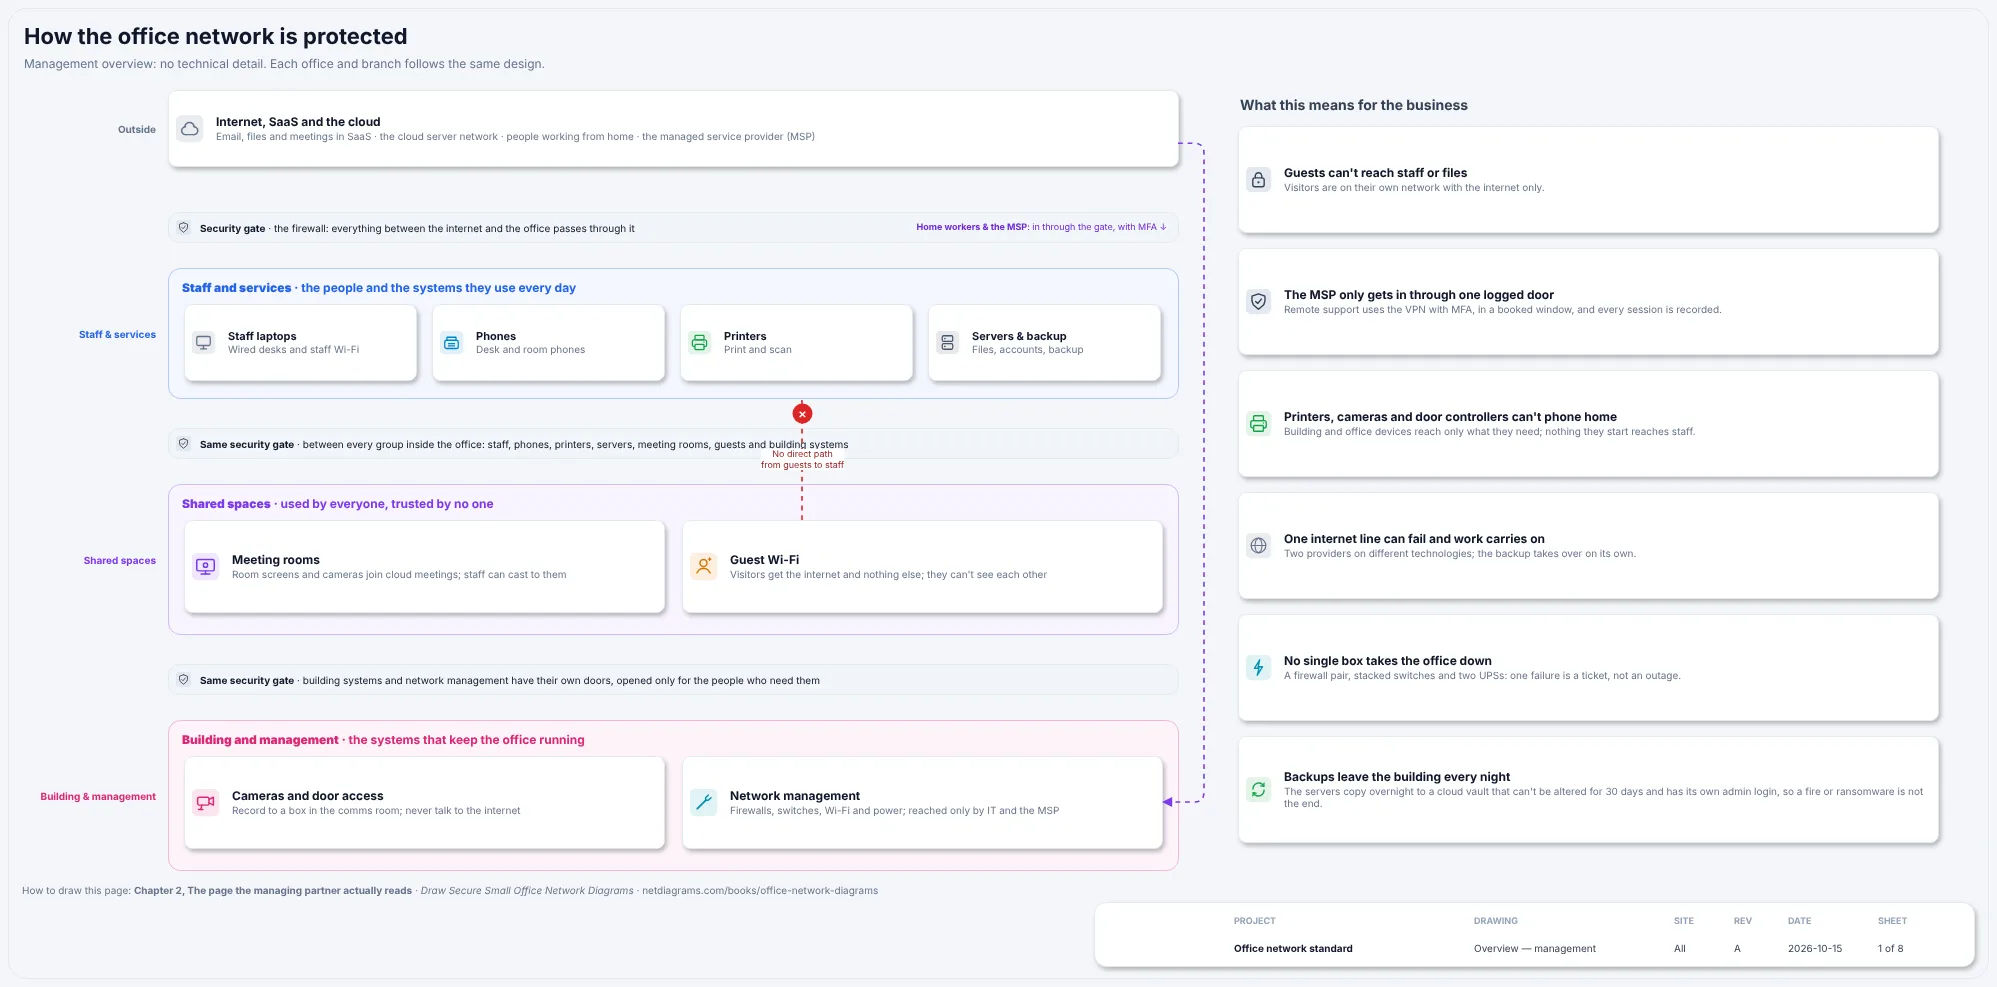Click the shield icon in the gate bar about building systems
Image resolution: width=1997 pixels, height=987 pixels.
point(184,680)
